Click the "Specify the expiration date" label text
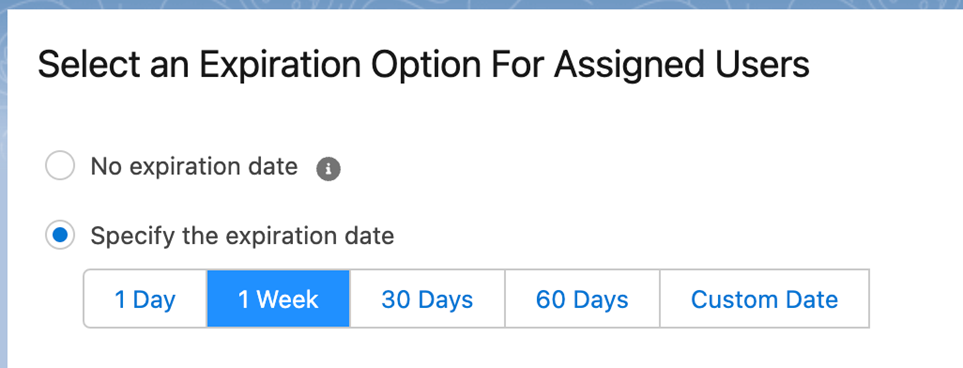Screen dimensions: 963x368 [243, 237]
